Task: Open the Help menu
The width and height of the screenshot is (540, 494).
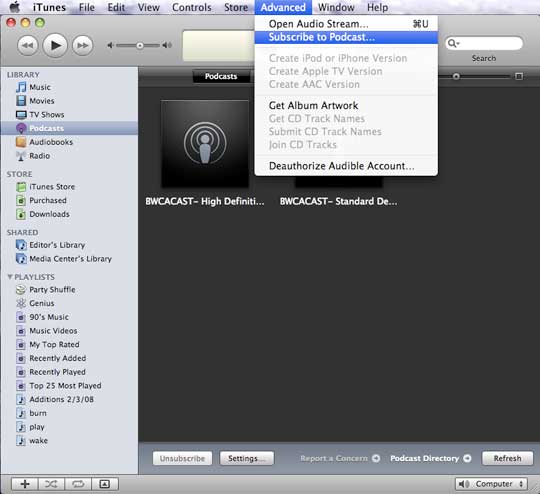Action: click(377, 7)
